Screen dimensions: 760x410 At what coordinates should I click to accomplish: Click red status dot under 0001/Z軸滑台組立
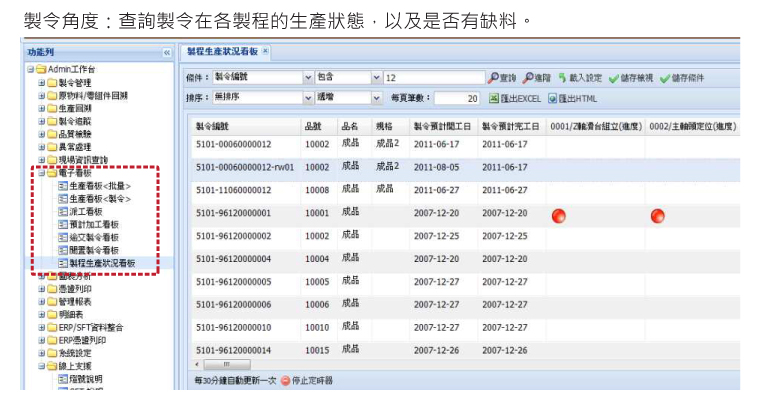(x=559, y=215)
